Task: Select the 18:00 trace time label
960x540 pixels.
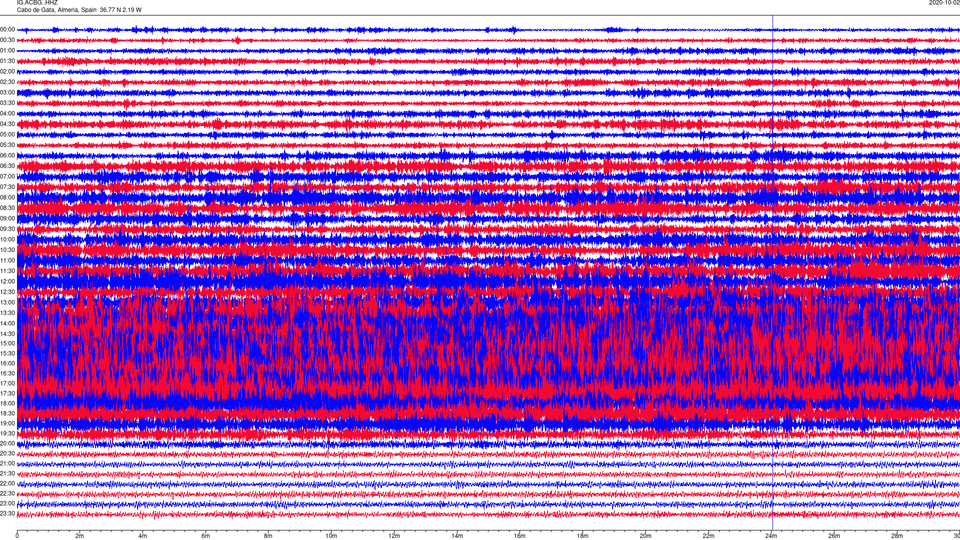Action: (x=7, y=403)
